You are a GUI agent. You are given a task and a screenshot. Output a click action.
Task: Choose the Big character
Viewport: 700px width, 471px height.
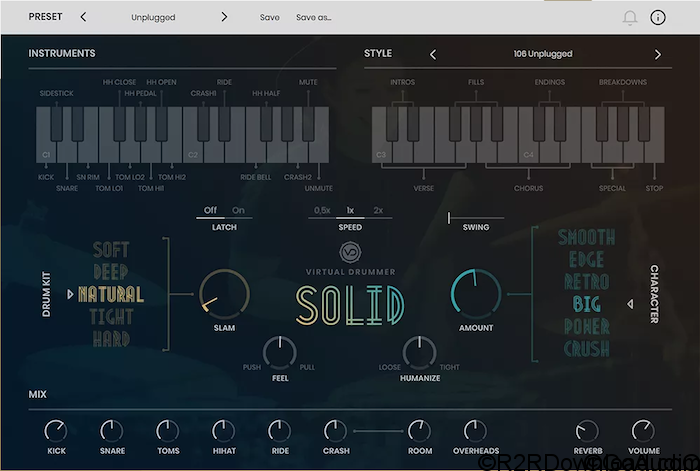[x=587, y=304]
